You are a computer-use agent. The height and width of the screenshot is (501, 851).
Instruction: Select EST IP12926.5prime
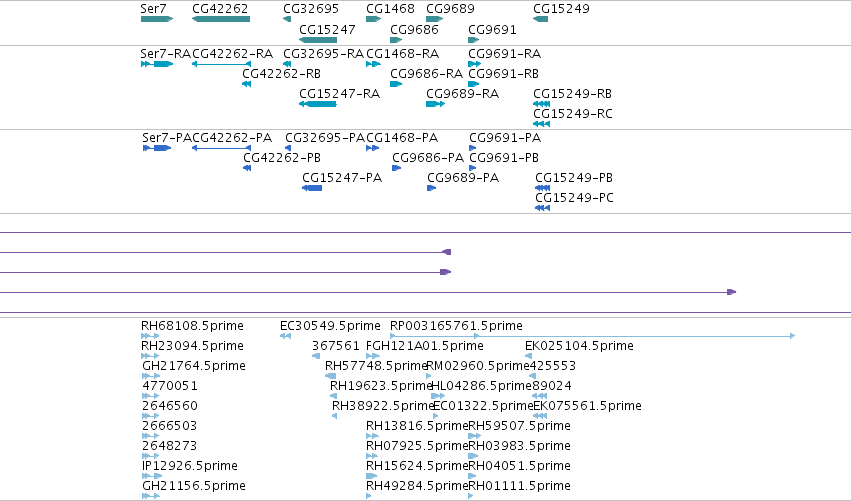[x=152, y=476]
